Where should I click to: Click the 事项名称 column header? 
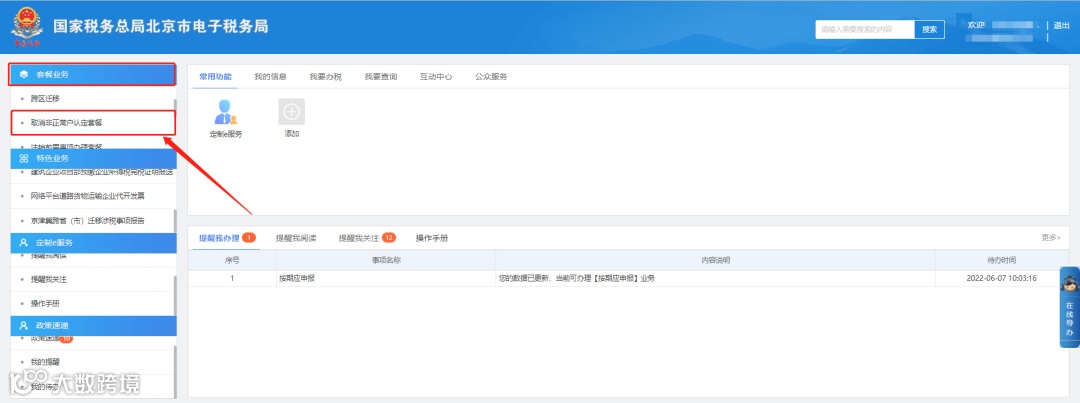point(386,260)
